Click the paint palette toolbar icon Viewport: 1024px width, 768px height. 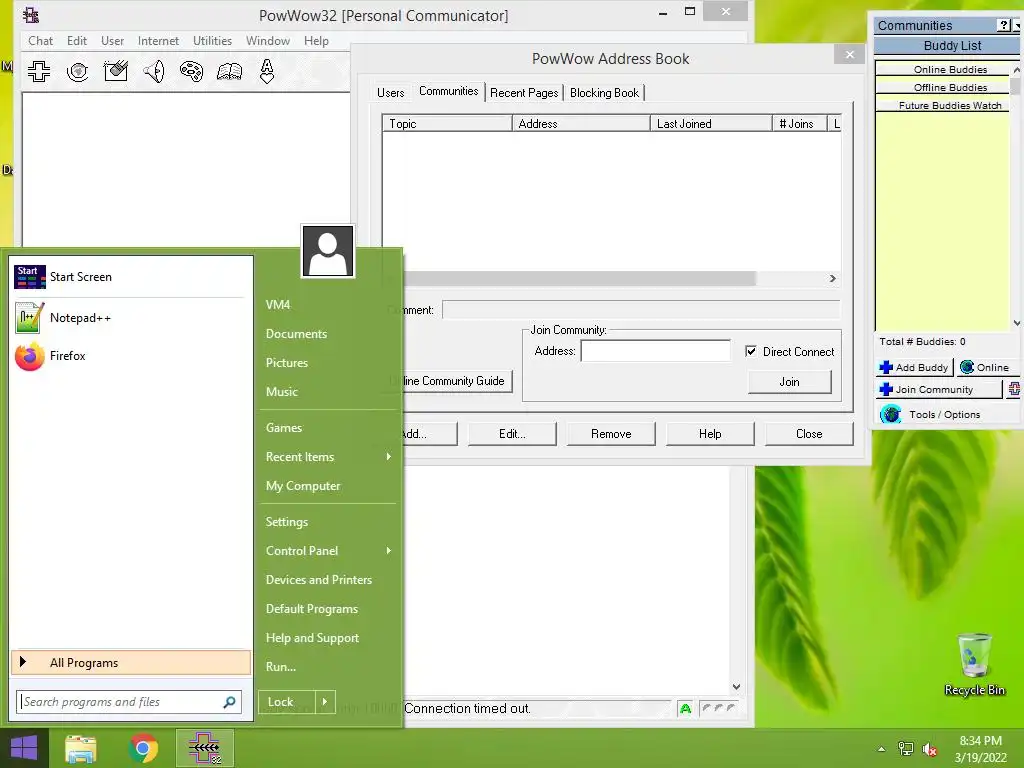pos(191,71)
